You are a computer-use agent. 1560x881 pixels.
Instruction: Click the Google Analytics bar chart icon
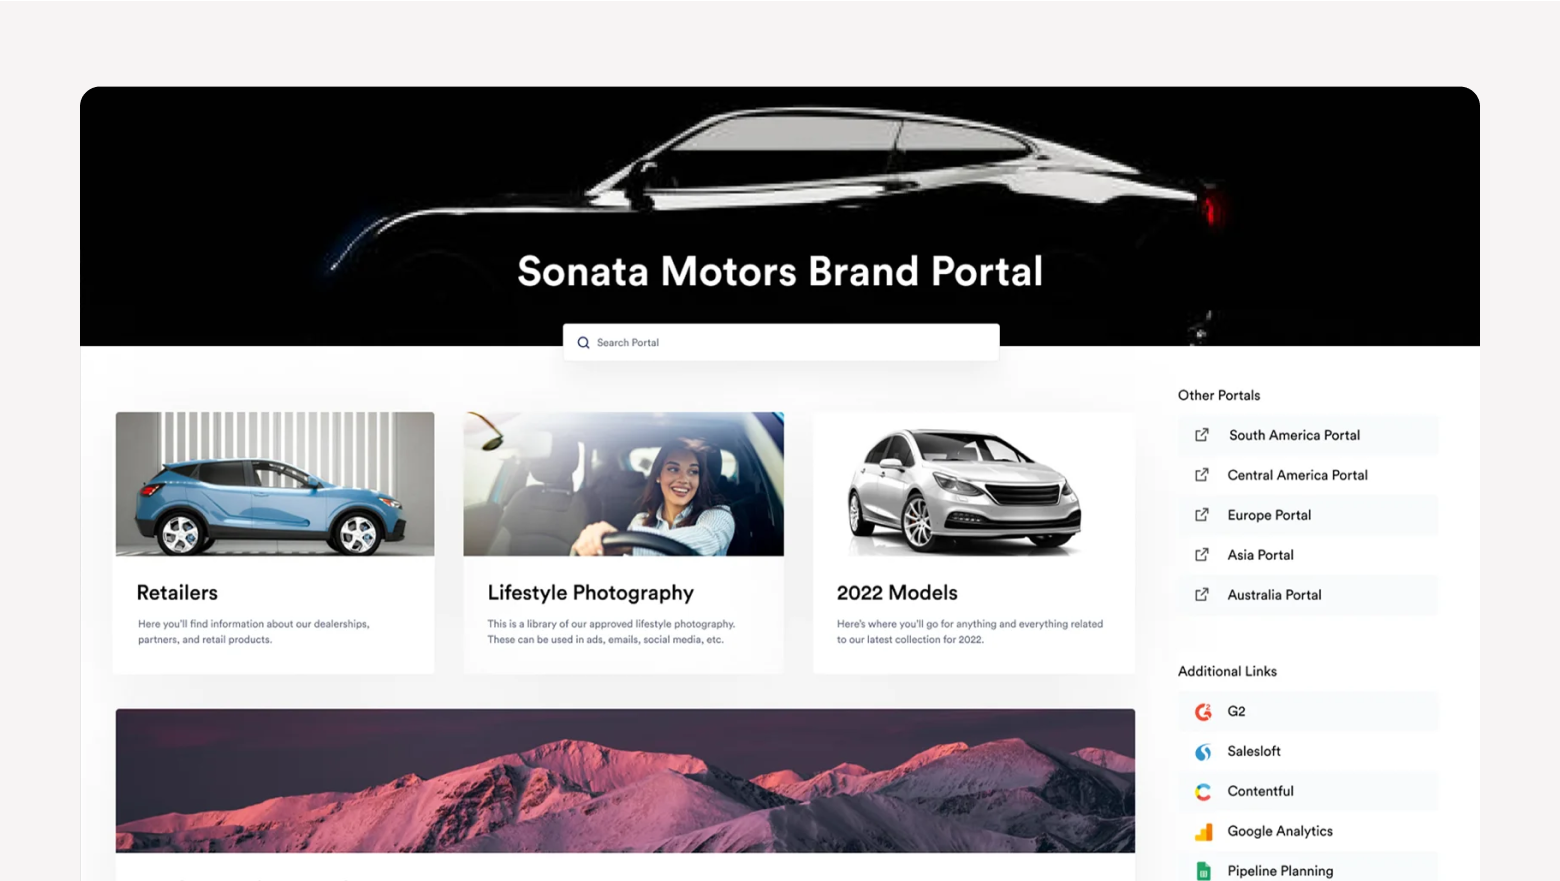tap(1203, 831)
